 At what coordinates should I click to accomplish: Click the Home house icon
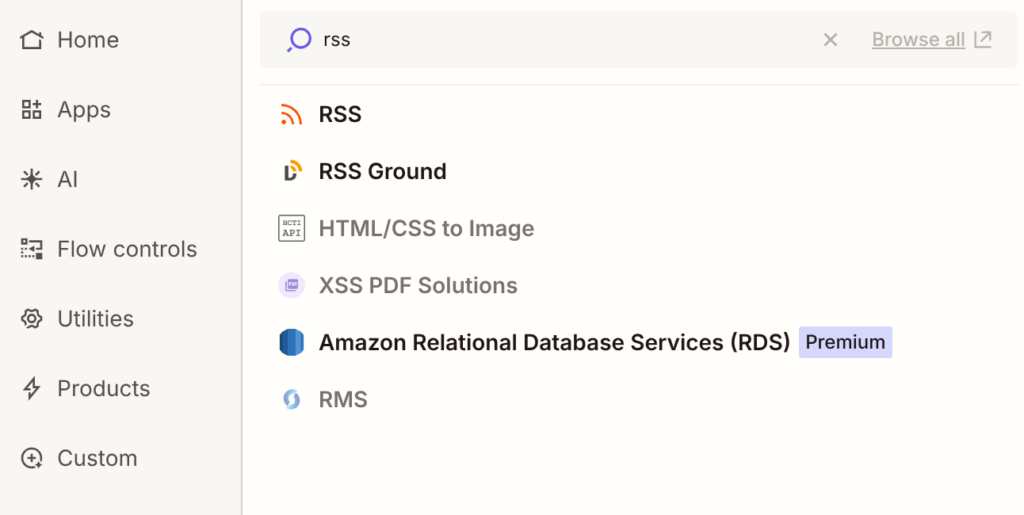click(31, 40)
